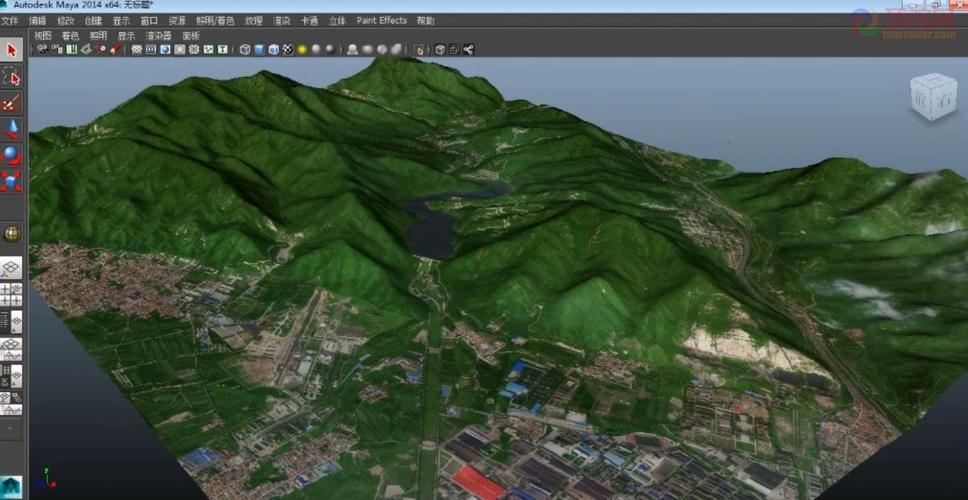Switch to four view layout

12,295
